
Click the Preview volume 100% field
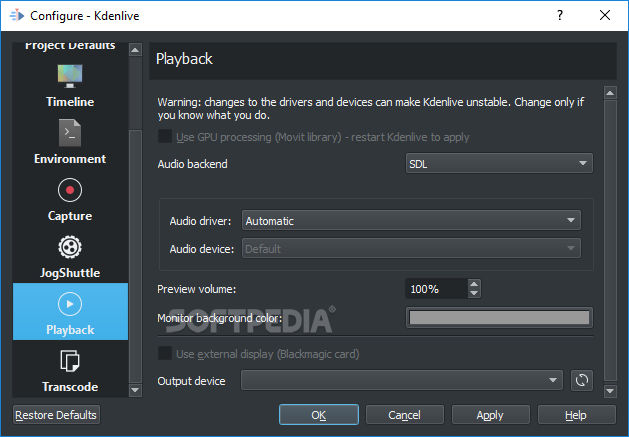coord(436,289)
